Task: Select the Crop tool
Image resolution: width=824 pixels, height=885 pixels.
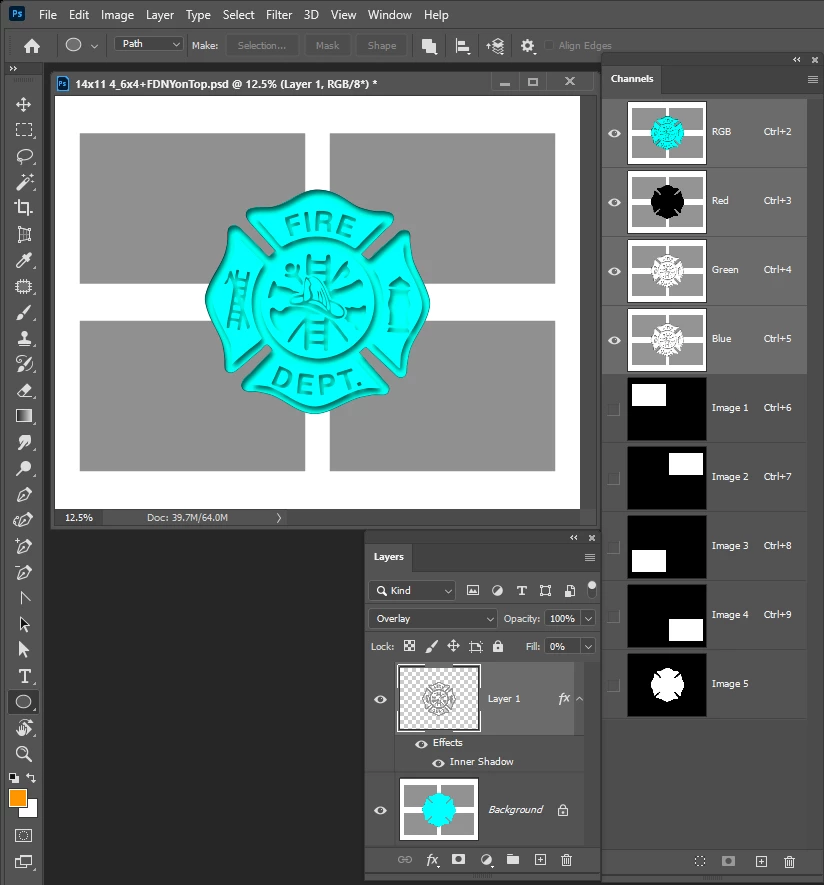Action: click(23, 208)
